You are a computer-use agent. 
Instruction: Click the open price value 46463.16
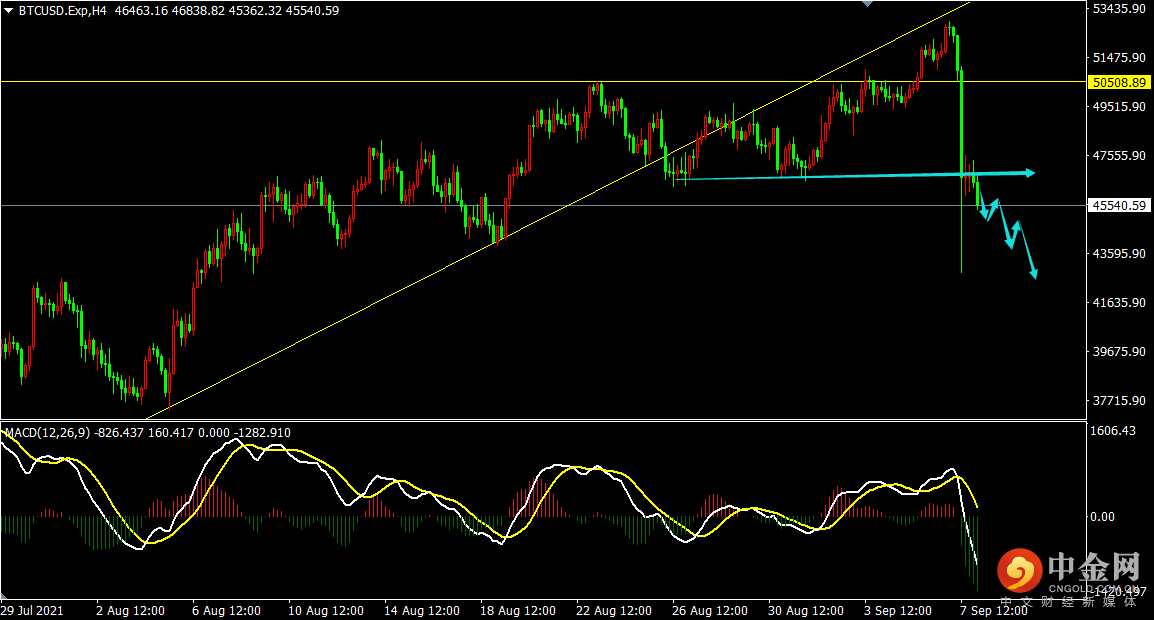tap(141, 11)
